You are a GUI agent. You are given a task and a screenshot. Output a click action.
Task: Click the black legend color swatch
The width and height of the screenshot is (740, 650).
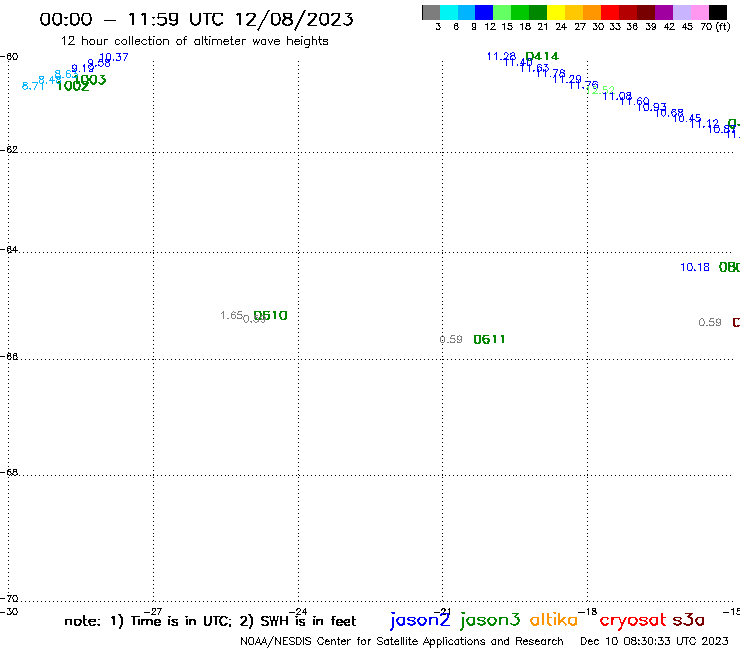click(x=718, y=12)
